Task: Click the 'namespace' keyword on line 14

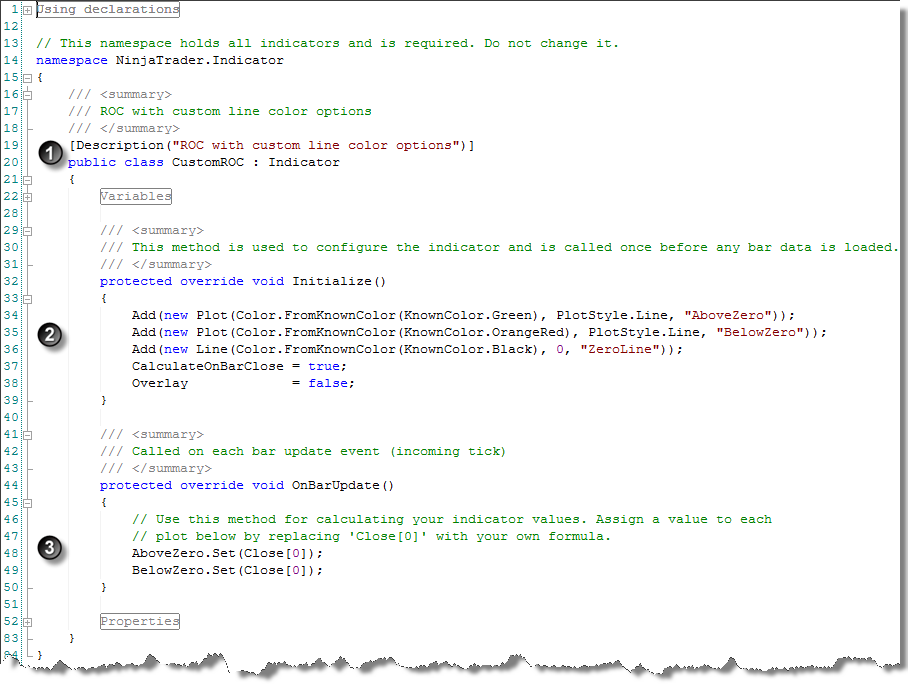Action: [x=72, y=60]
